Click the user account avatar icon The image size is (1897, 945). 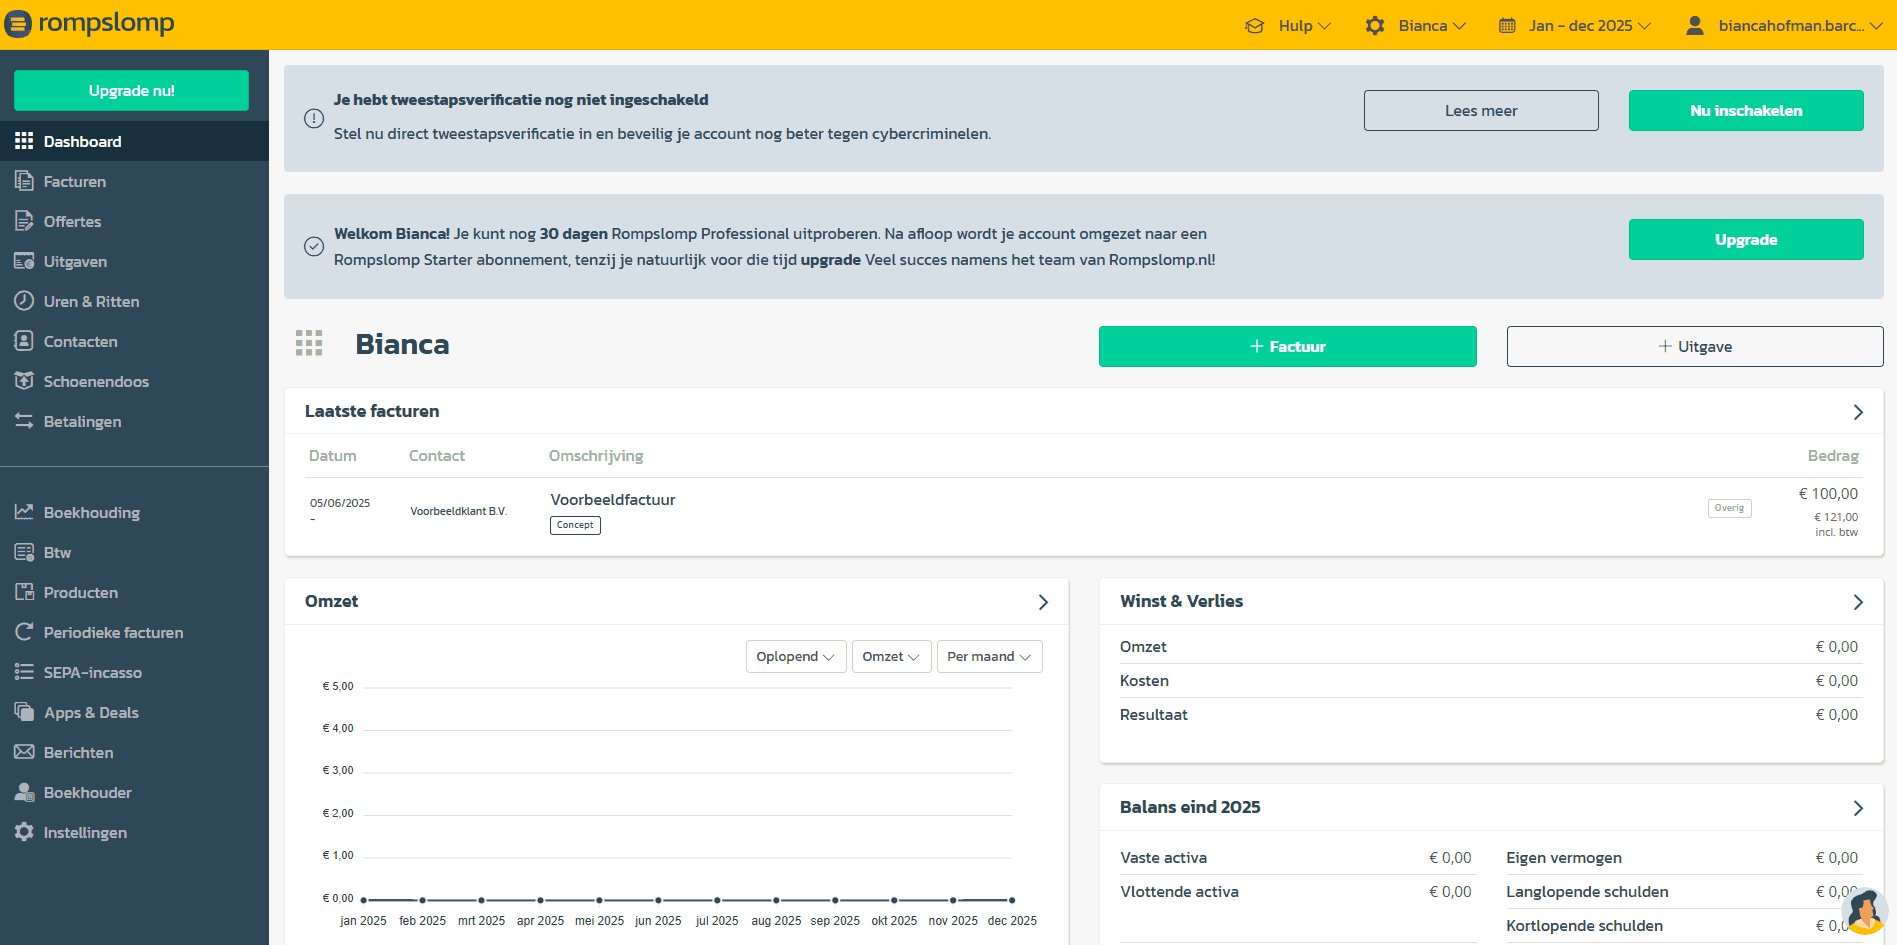[x=1694, y=26]
